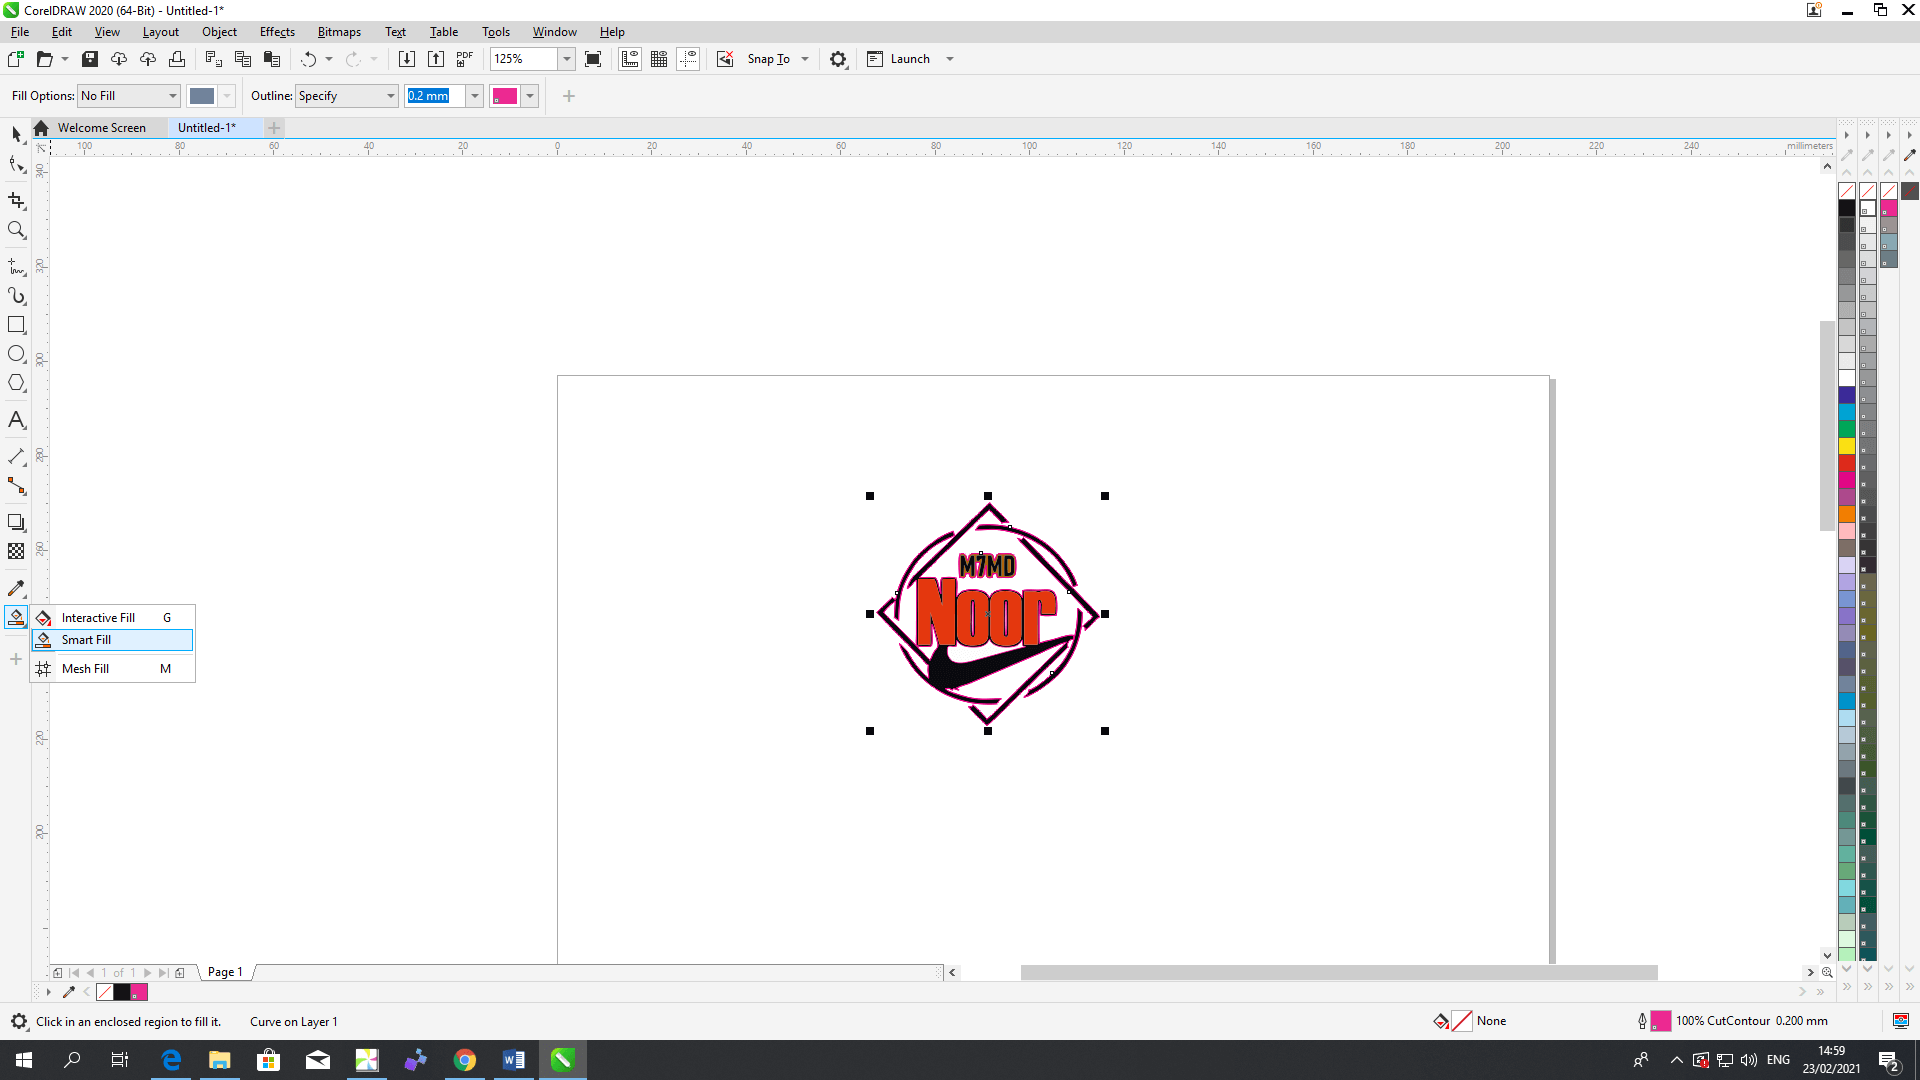1920x1080 pixels.
Task: Open the outline color picker arrow
Action: coord(530,96)
